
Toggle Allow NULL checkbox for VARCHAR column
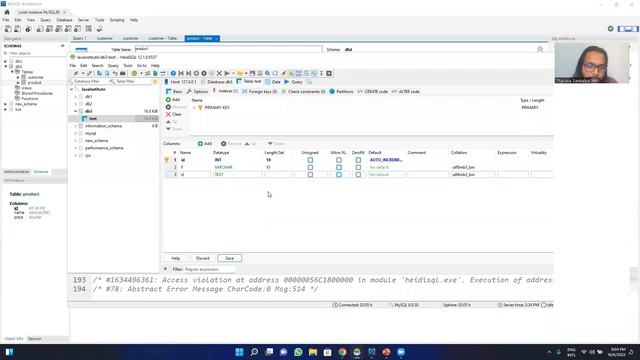pos(339,167)
